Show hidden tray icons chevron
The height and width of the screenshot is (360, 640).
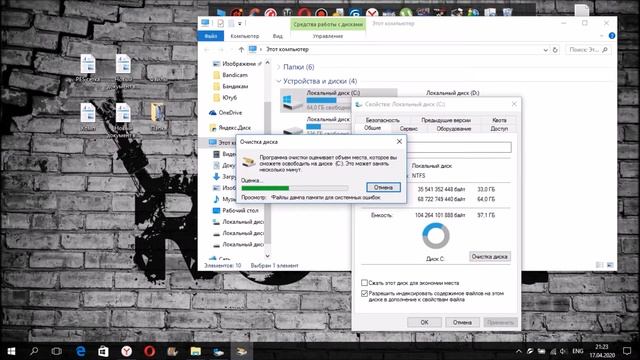tap(519, 351)
